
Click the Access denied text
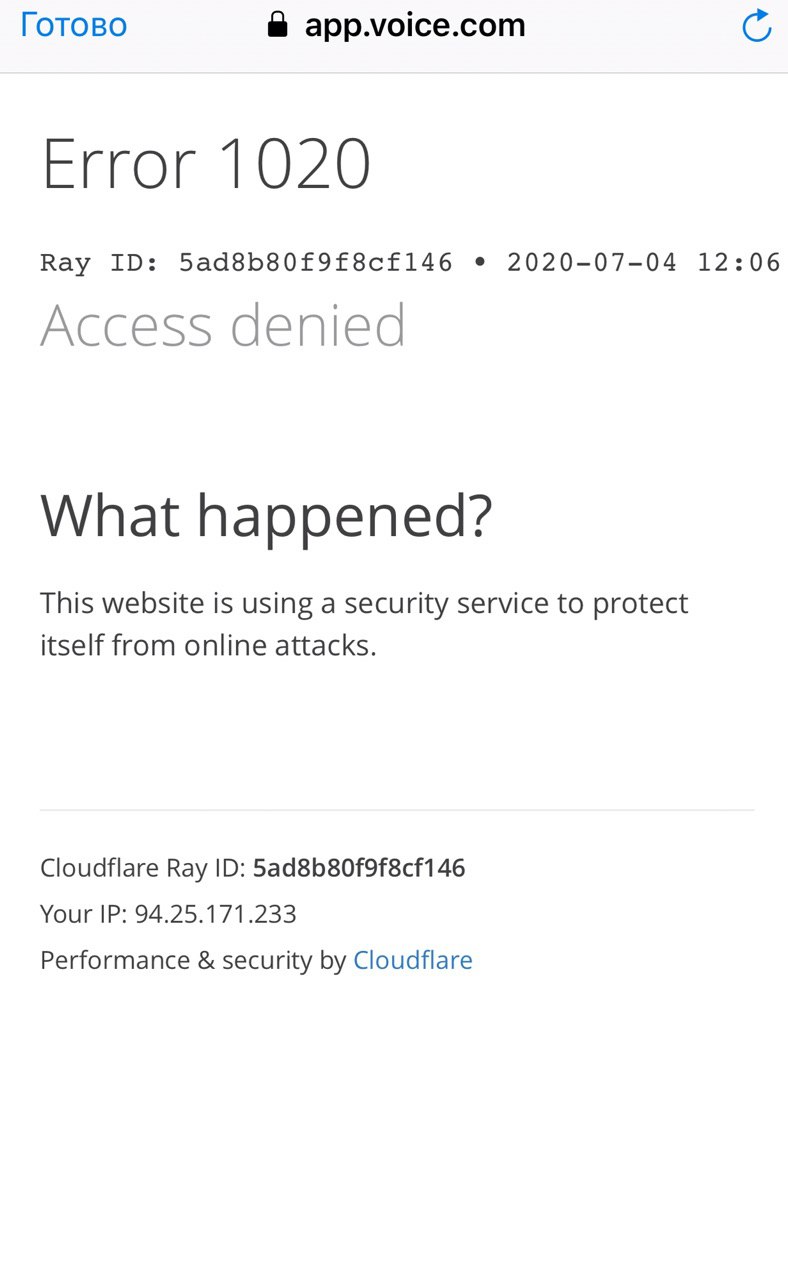[223, 325]
